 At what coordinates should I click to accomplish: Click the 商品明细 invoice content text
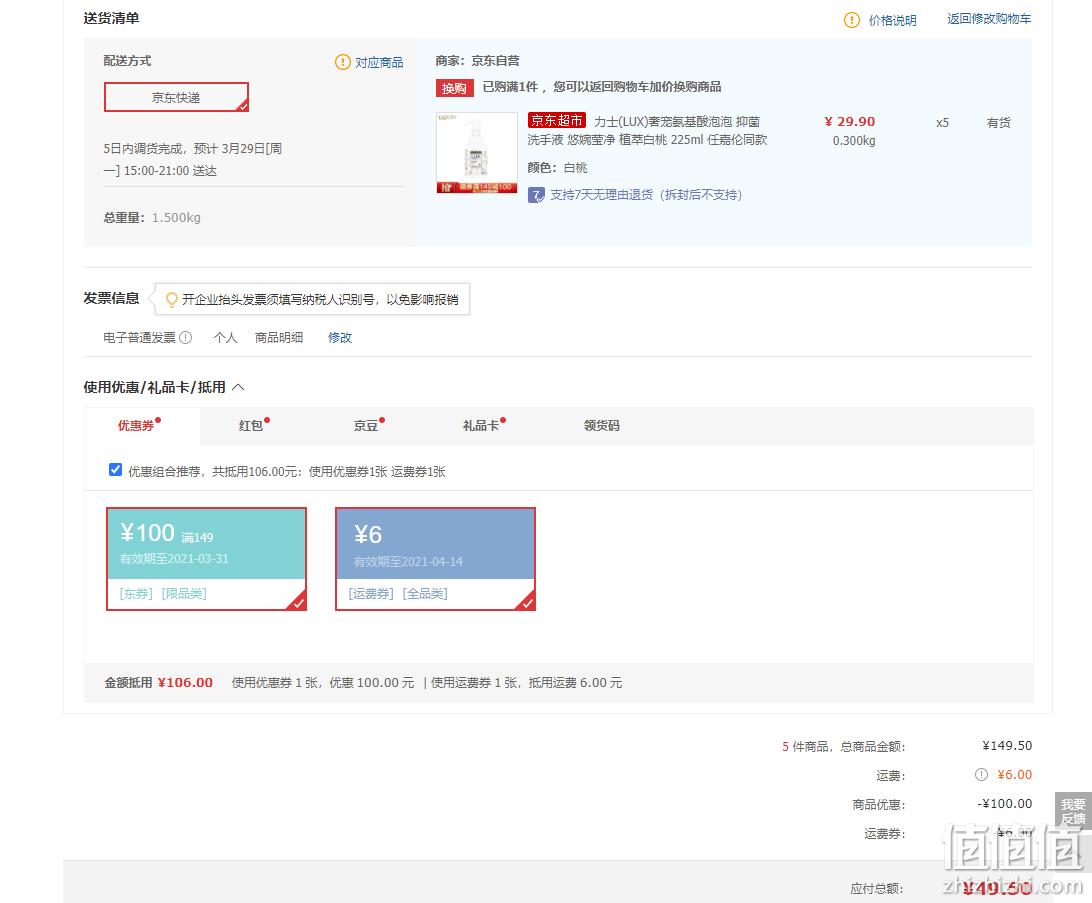pyautogui.click(x=279, y=338)
